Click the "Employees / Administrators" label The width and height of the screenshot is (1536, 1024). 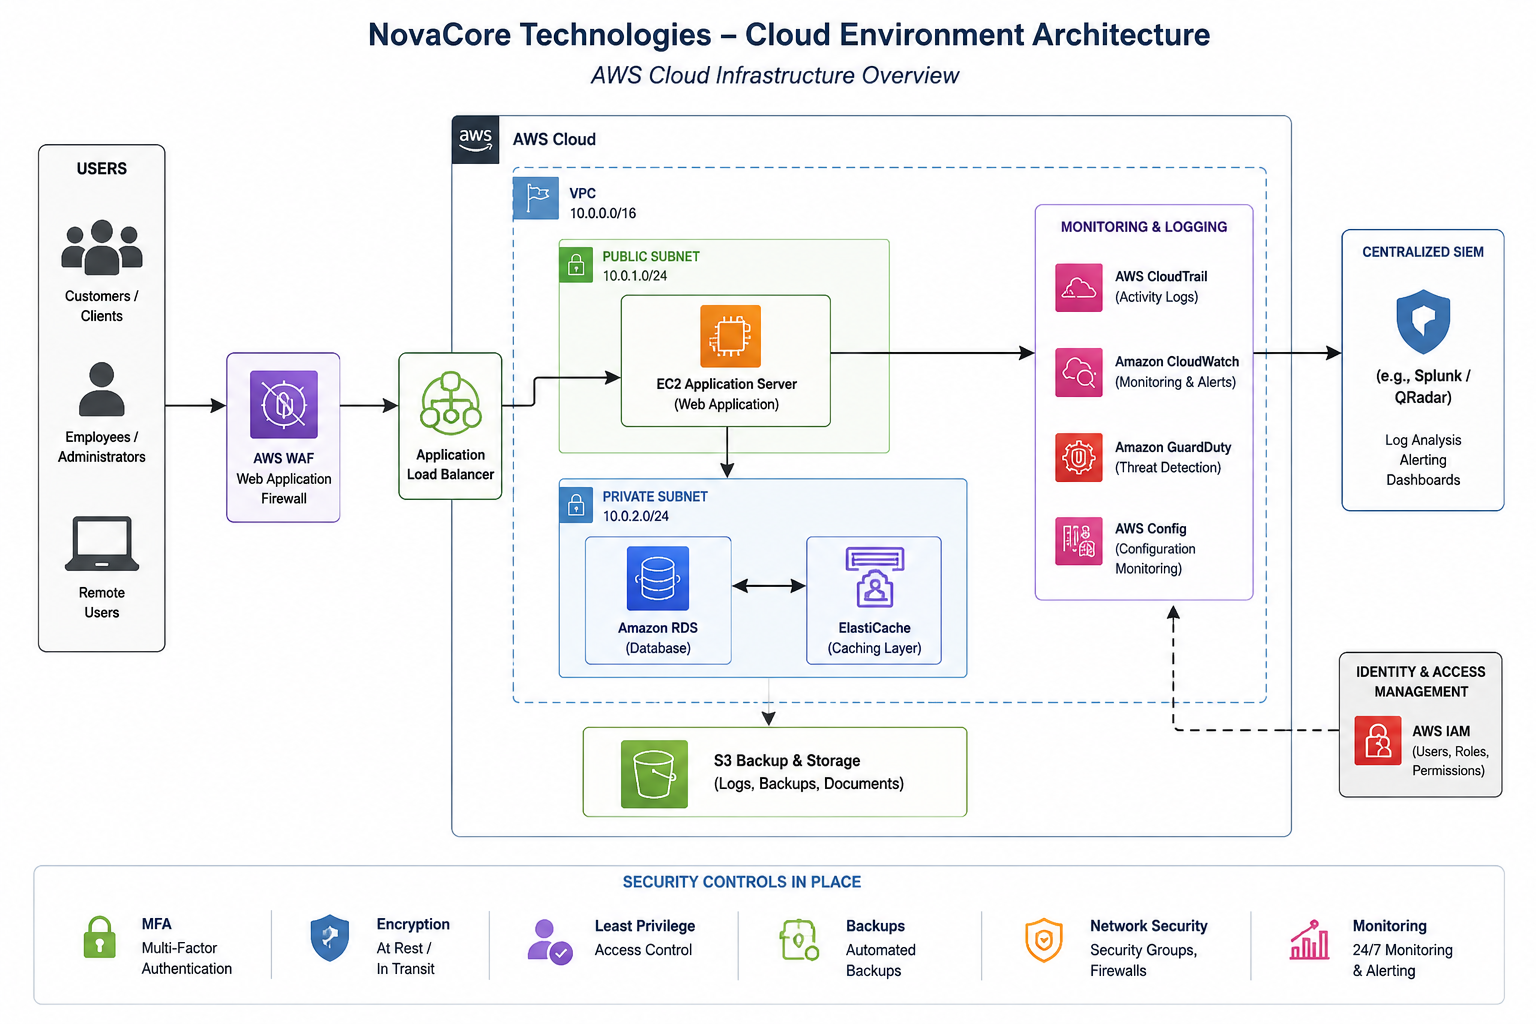(x=102, y=447)
